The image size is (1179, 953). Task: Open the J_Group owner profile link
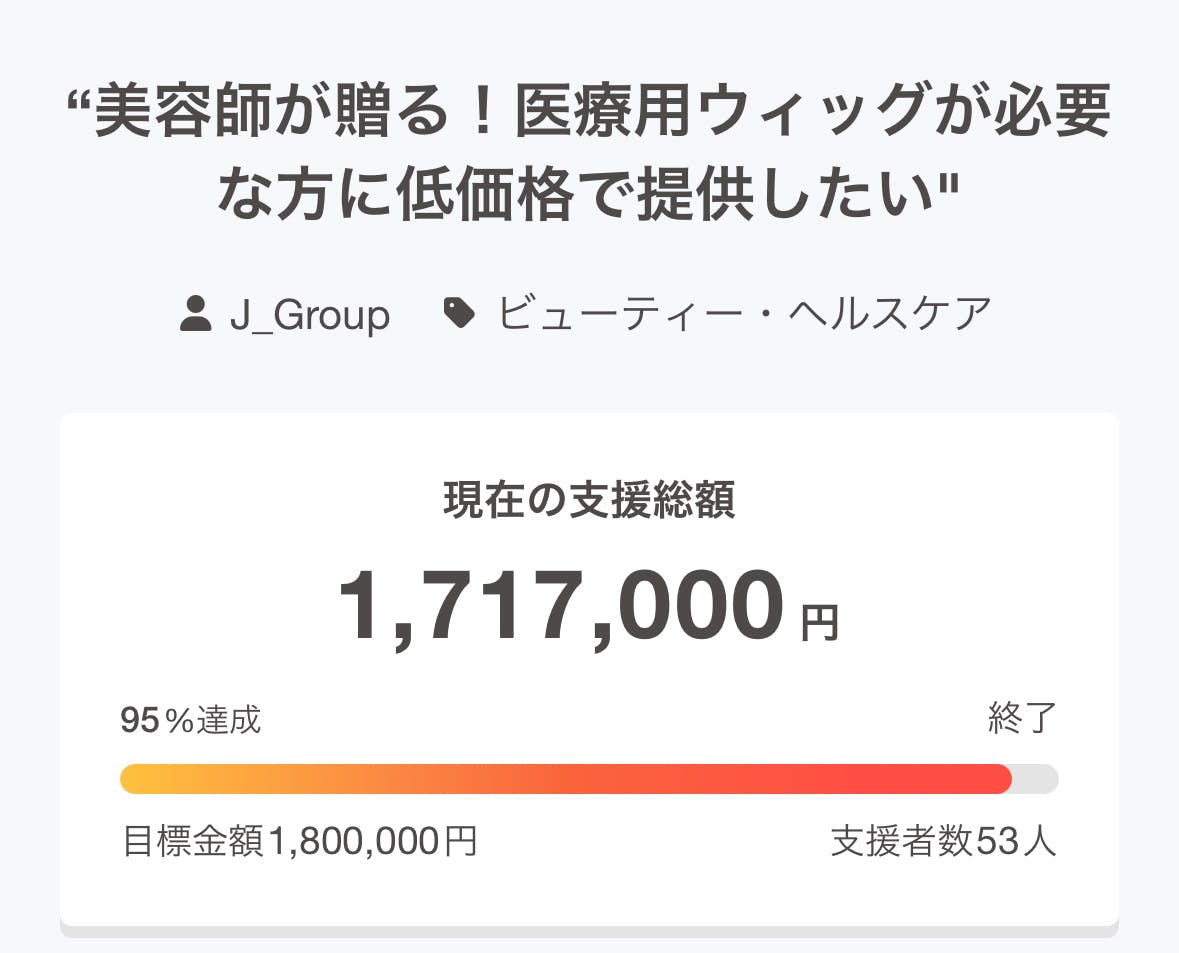pos(309,315)
